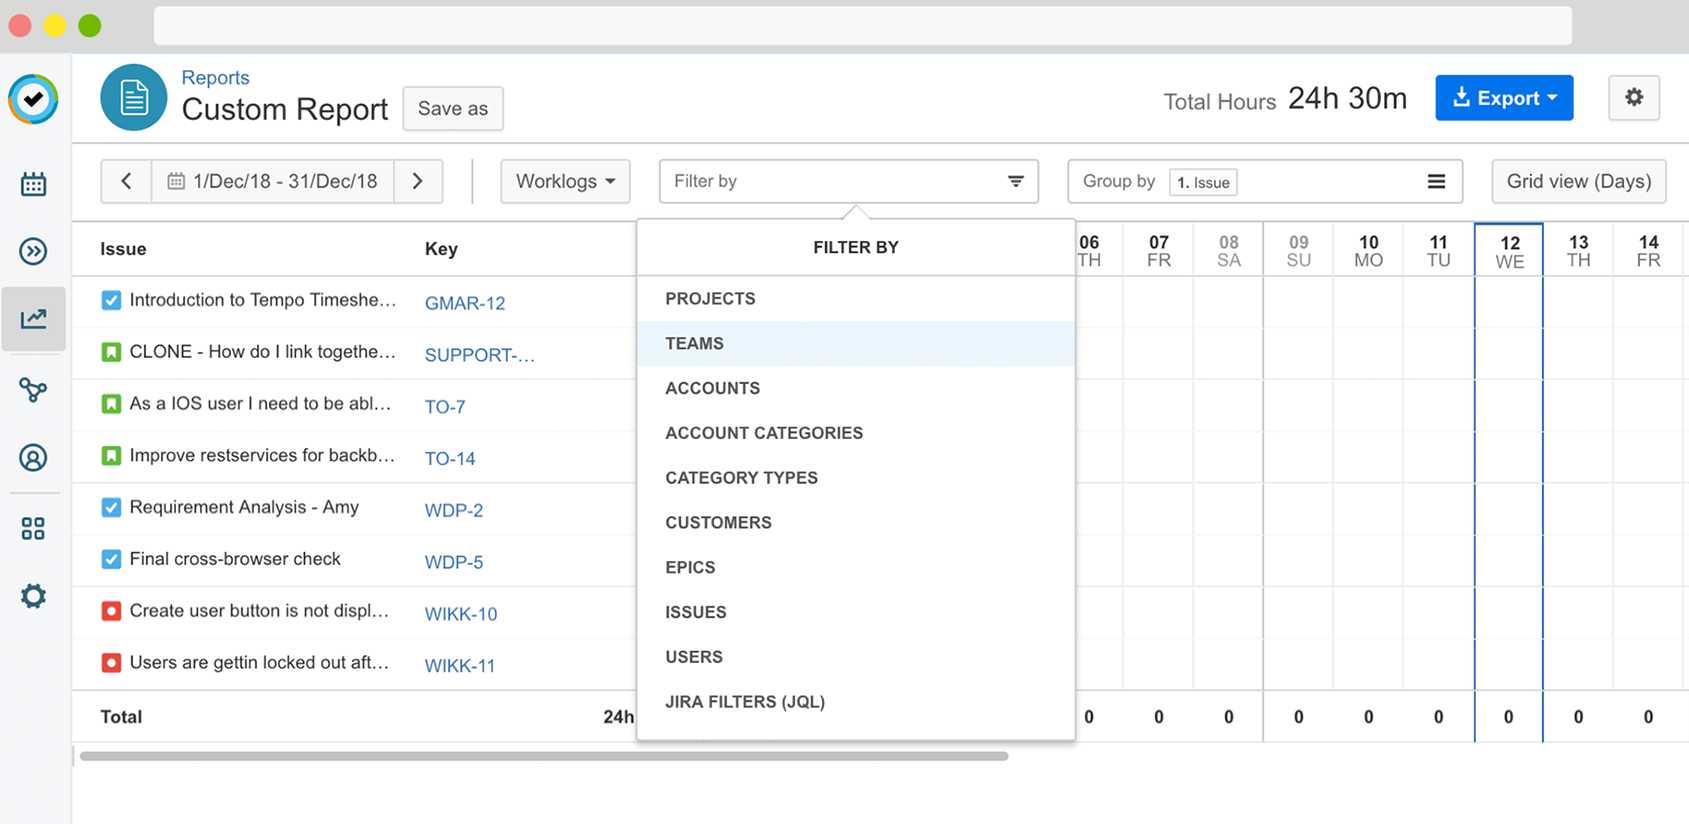Select ACCOUNT CATEGORIES filter option

[x=856, y=433]
